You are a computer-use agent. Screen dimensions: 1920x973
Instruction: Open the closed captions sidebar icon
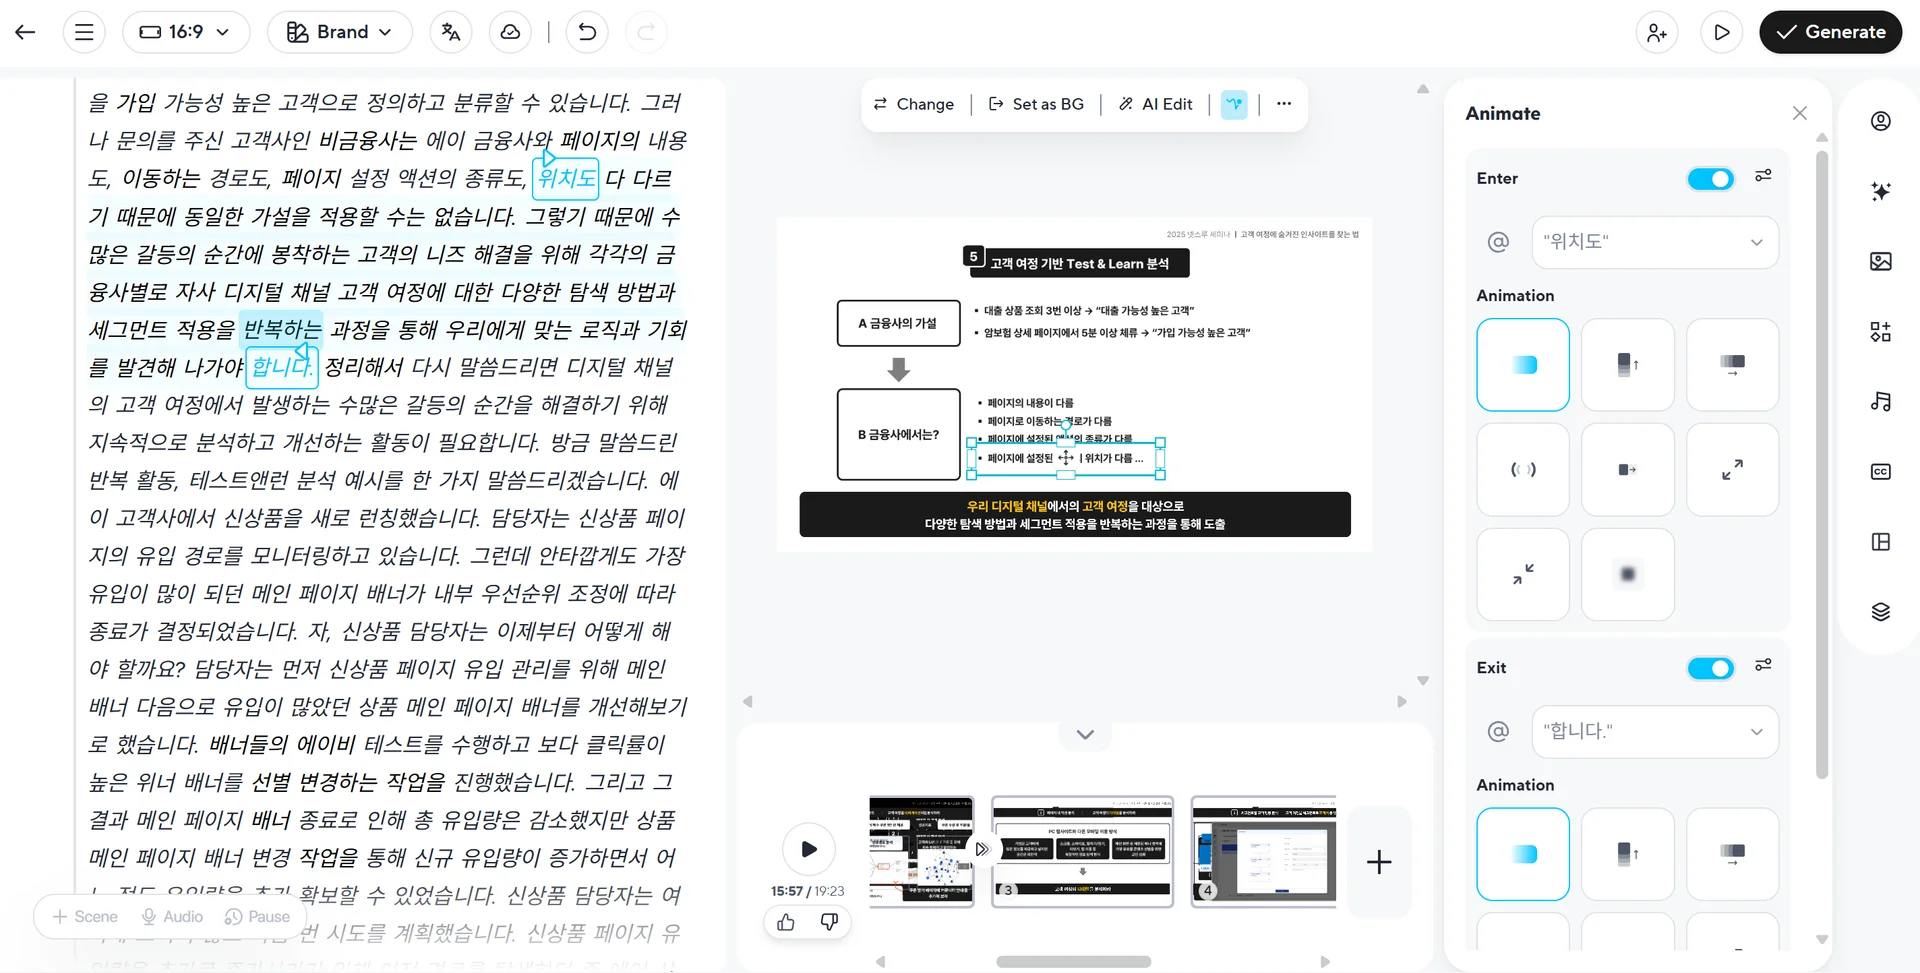pos(1880,472)
